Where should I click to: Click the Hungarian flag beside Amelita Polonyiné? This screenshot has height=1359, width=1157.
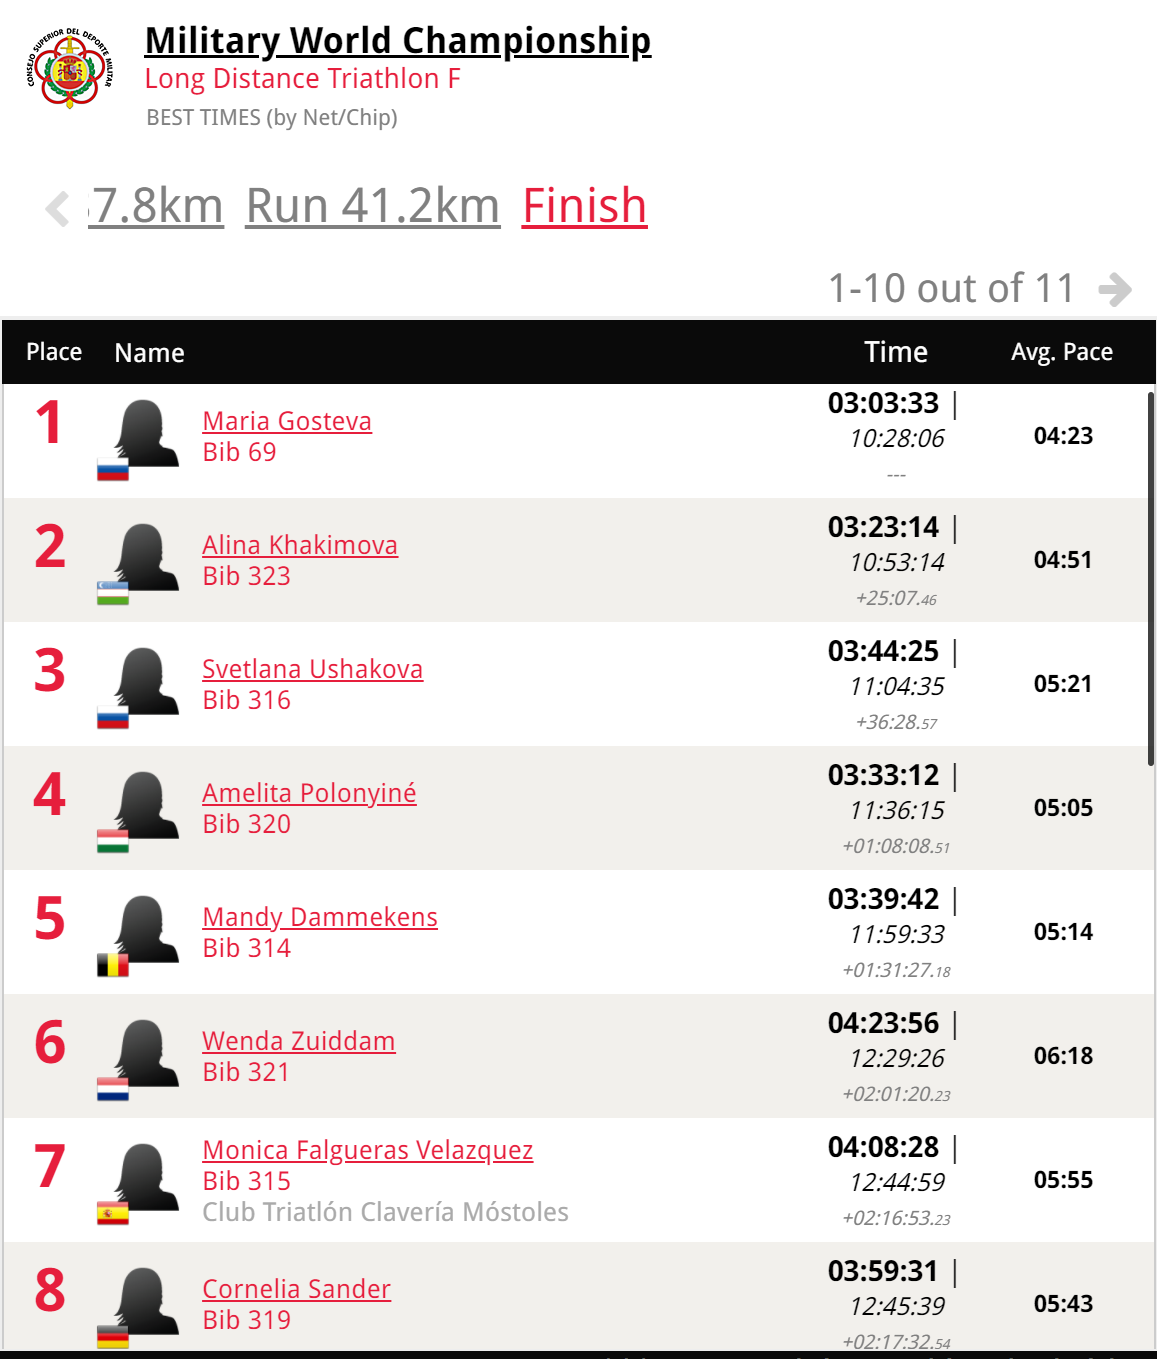click(x=113, y=841)
